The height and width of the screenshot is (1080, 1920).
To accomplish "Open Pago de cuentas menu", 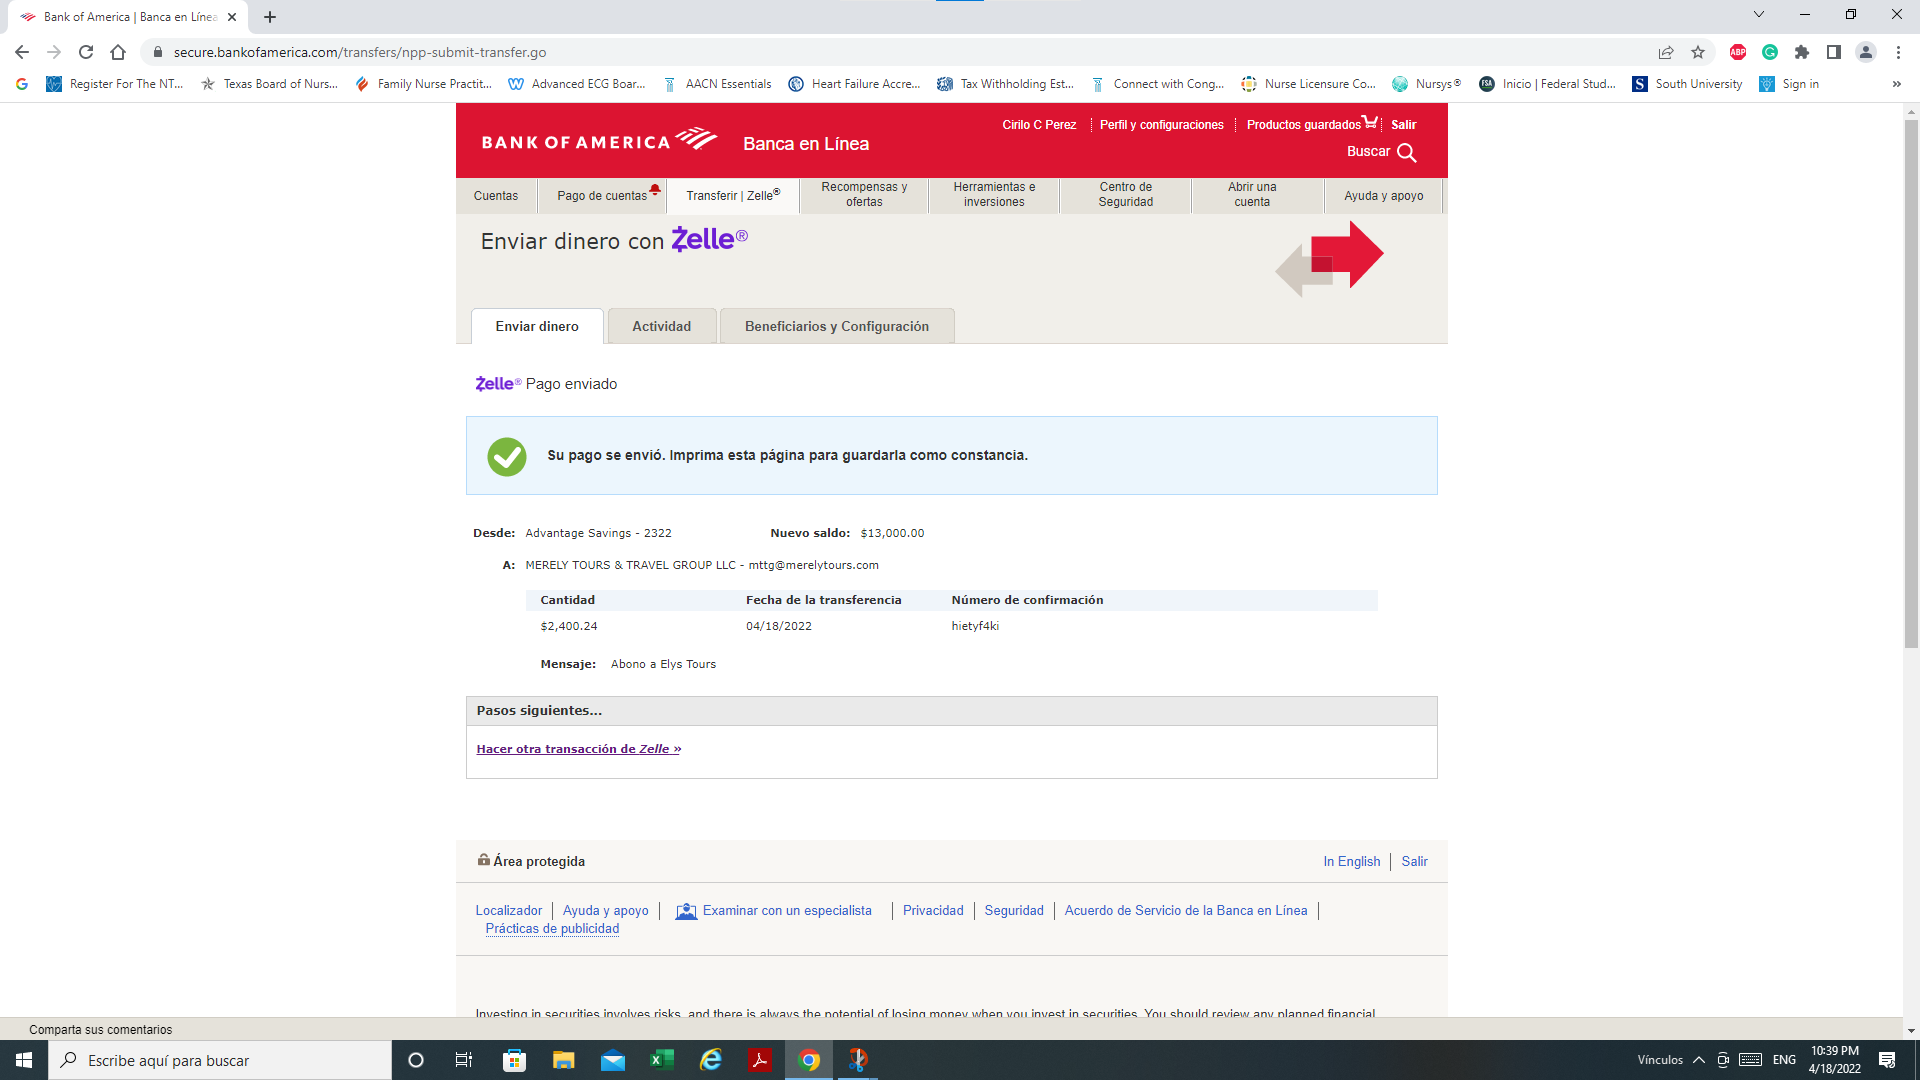I will click(x=603, y=196).
